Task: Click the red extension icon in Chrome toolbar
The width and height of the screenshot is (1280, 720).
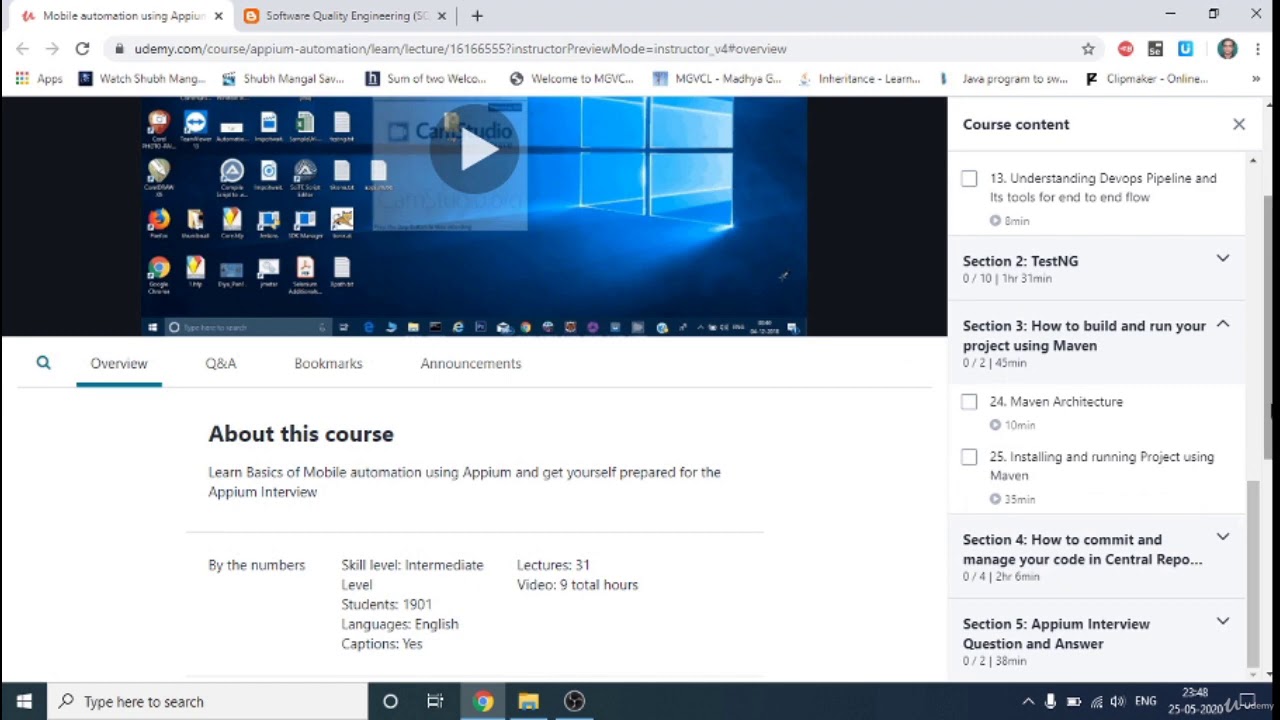Action: pos(1126,48)
